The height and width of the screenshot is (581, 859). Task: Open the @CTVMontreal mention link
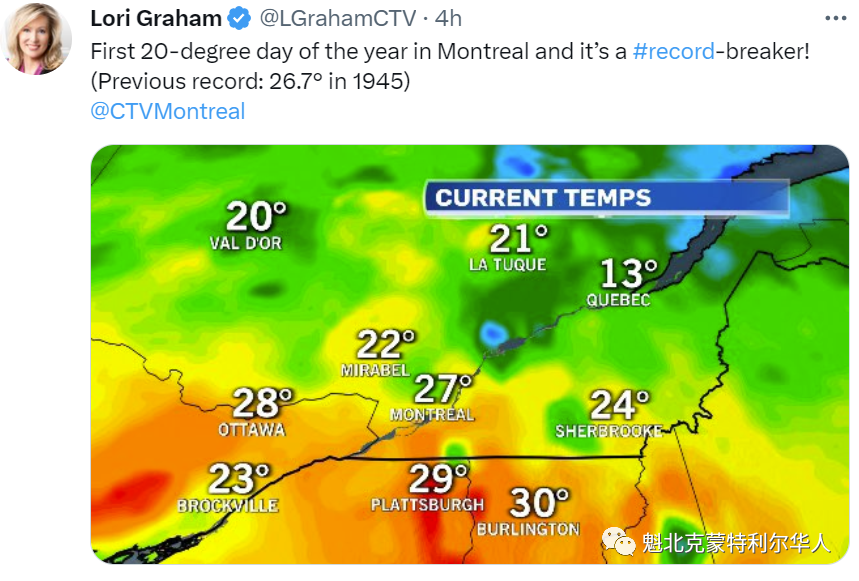168,111
